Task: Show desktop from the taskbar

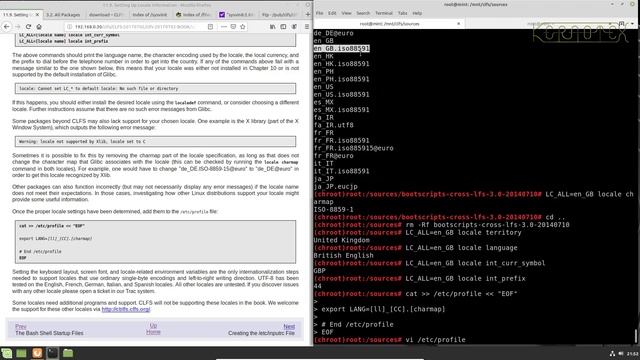Action: [x=21, y=353]
